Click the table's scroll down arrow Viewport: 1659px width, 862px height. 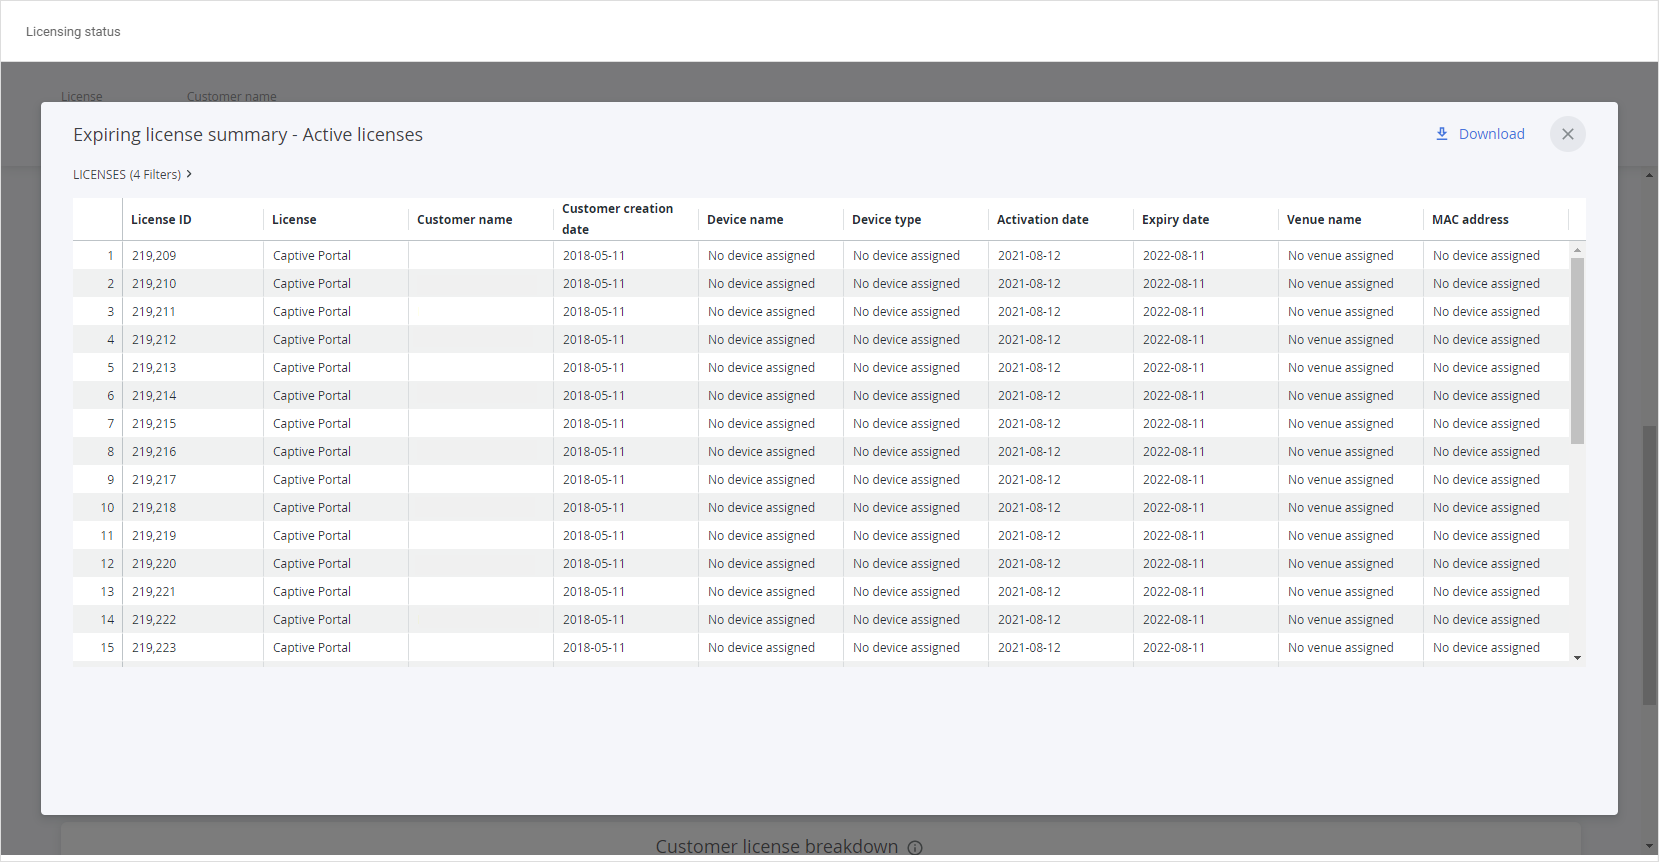point(1577,658)
